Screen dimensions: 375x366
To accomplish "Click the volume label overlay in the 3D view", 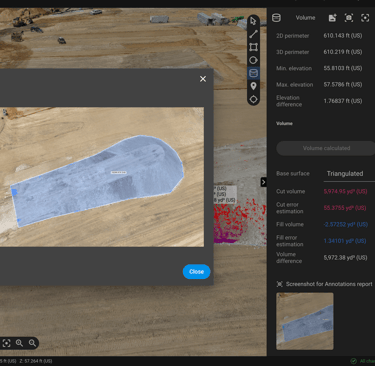I will [x=224, y=194].
